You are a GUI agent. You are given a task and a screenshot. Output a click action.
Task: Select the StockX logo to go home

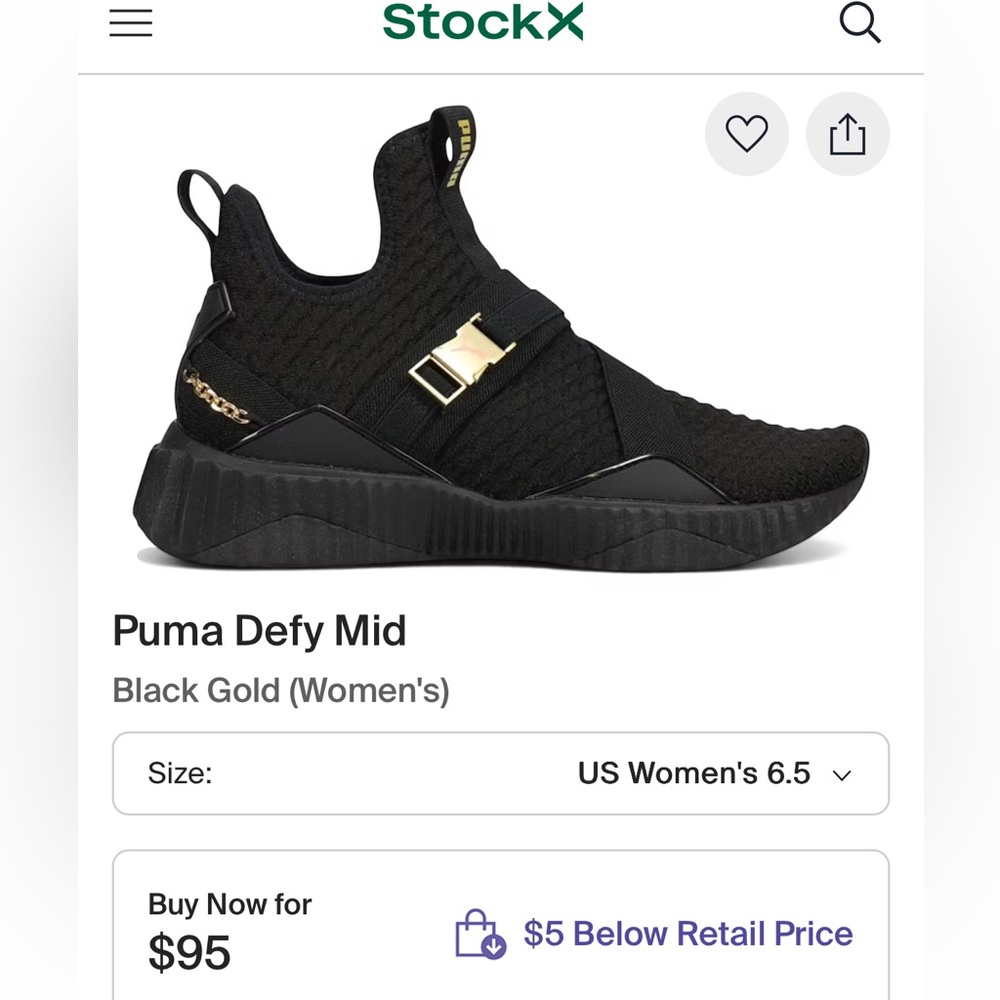point(484,23)
